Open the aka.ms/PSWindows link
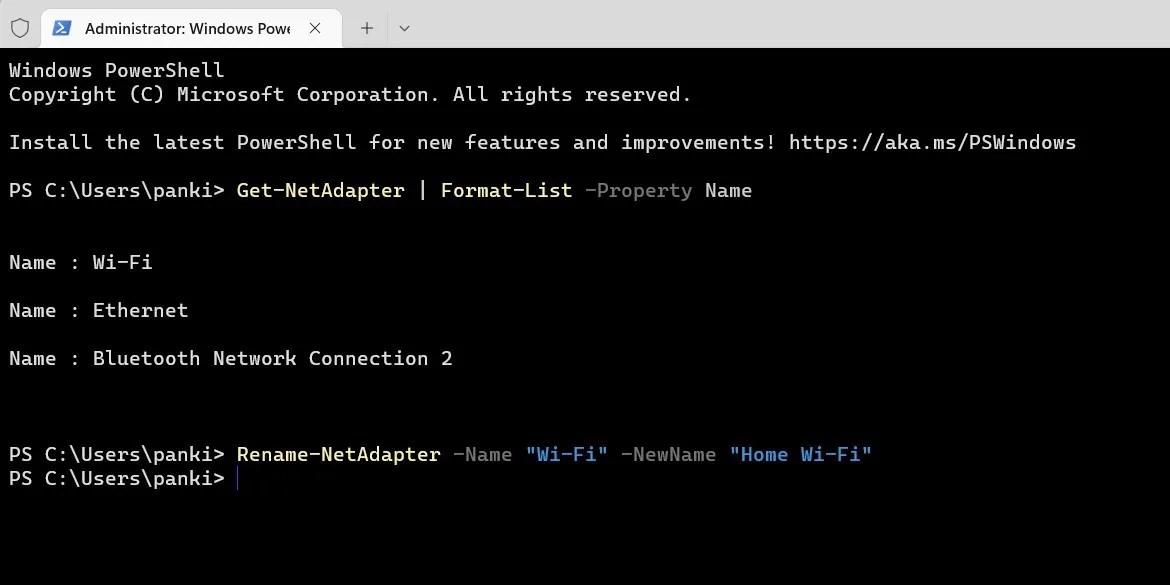Viewport: 1170px width, 585px height. 932,142
